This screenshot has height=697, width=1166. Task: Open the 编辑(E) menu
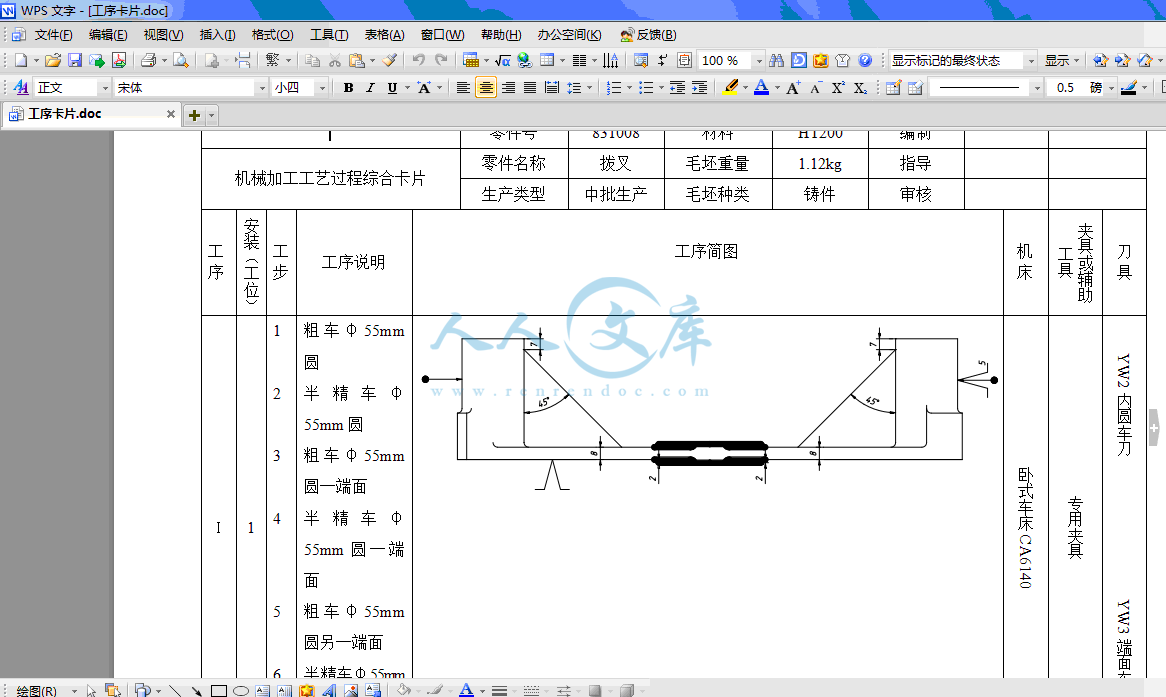point(108,35)
